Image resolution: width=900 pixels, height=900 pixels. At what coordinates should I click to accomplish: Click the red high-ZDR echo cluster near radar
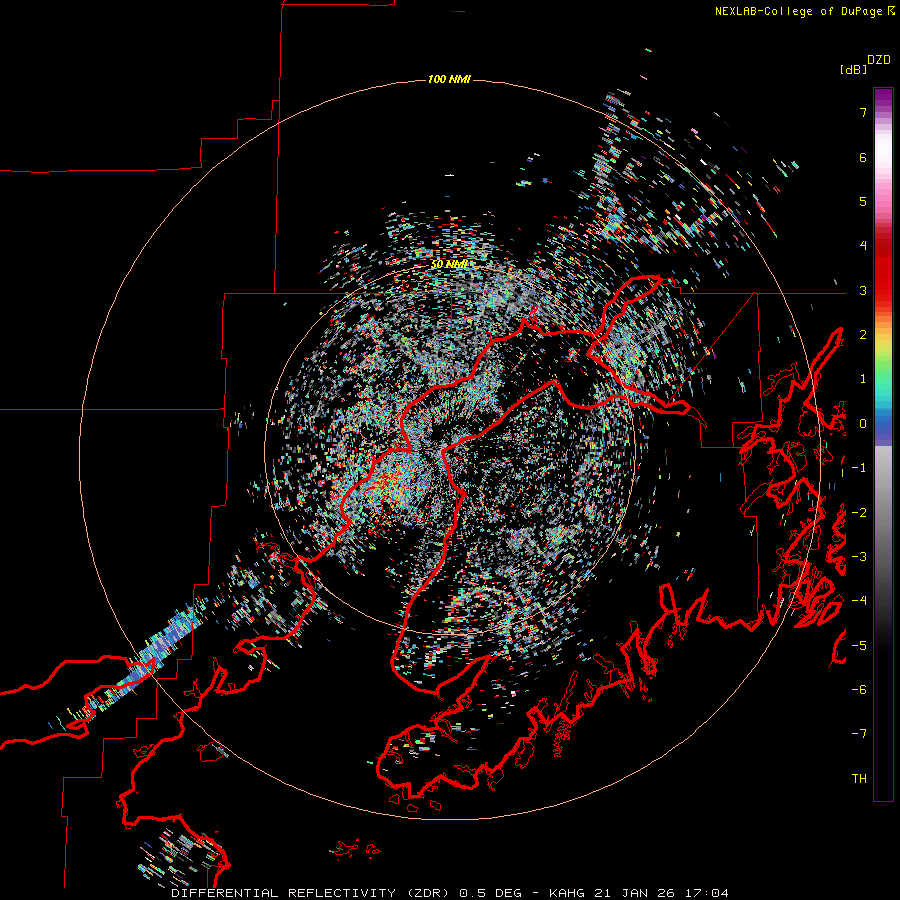(x=390, y=482)
